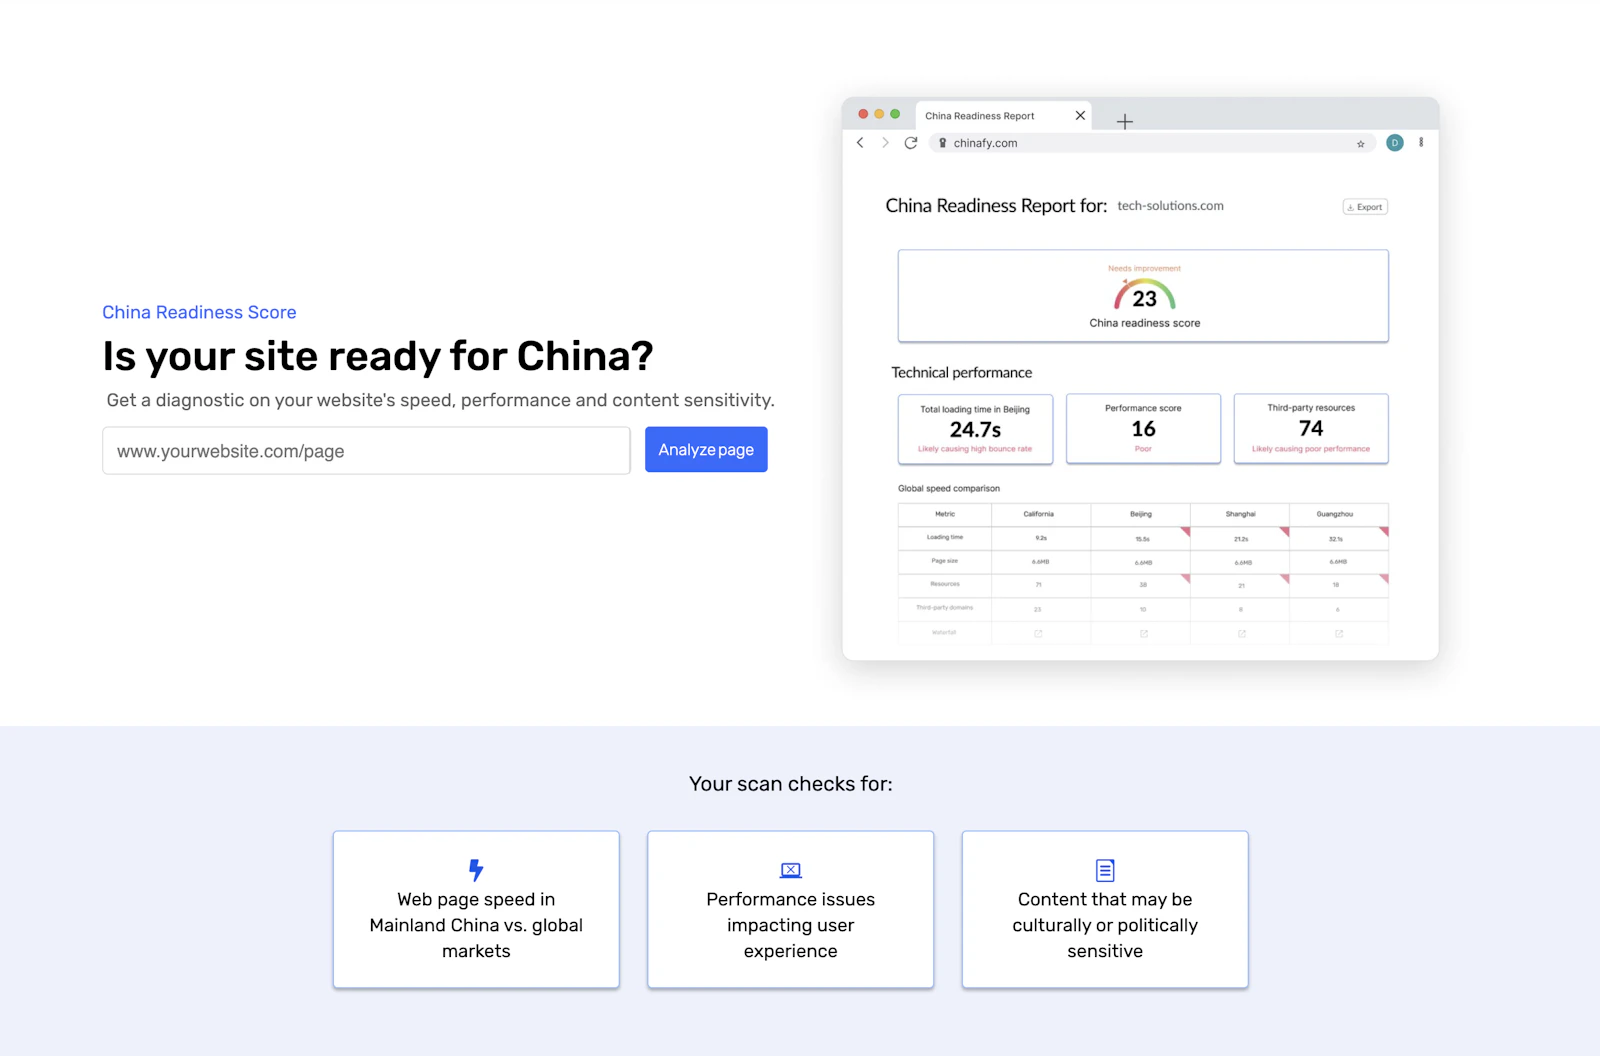Click the Beijing column header
Viewport: 1600px width, 1056px height.
tap(1141, 514)
